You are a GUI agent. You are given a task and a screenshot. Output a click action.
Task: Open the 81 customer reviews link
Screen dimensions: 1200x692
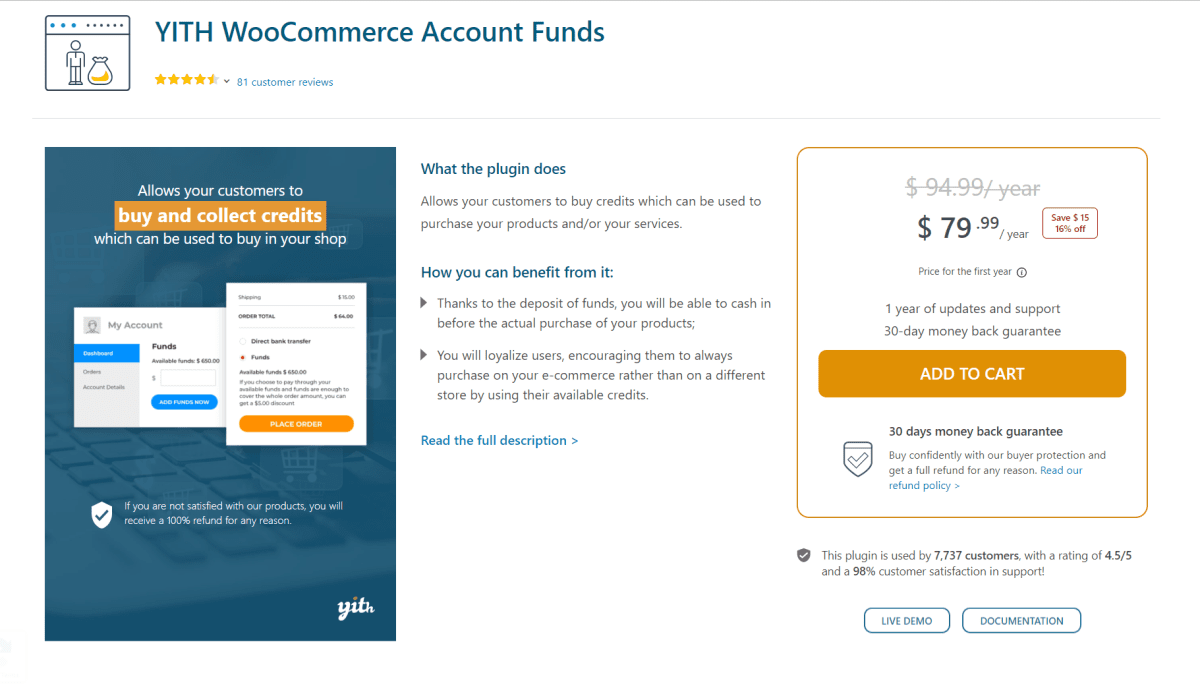click(x=285, y=81)
